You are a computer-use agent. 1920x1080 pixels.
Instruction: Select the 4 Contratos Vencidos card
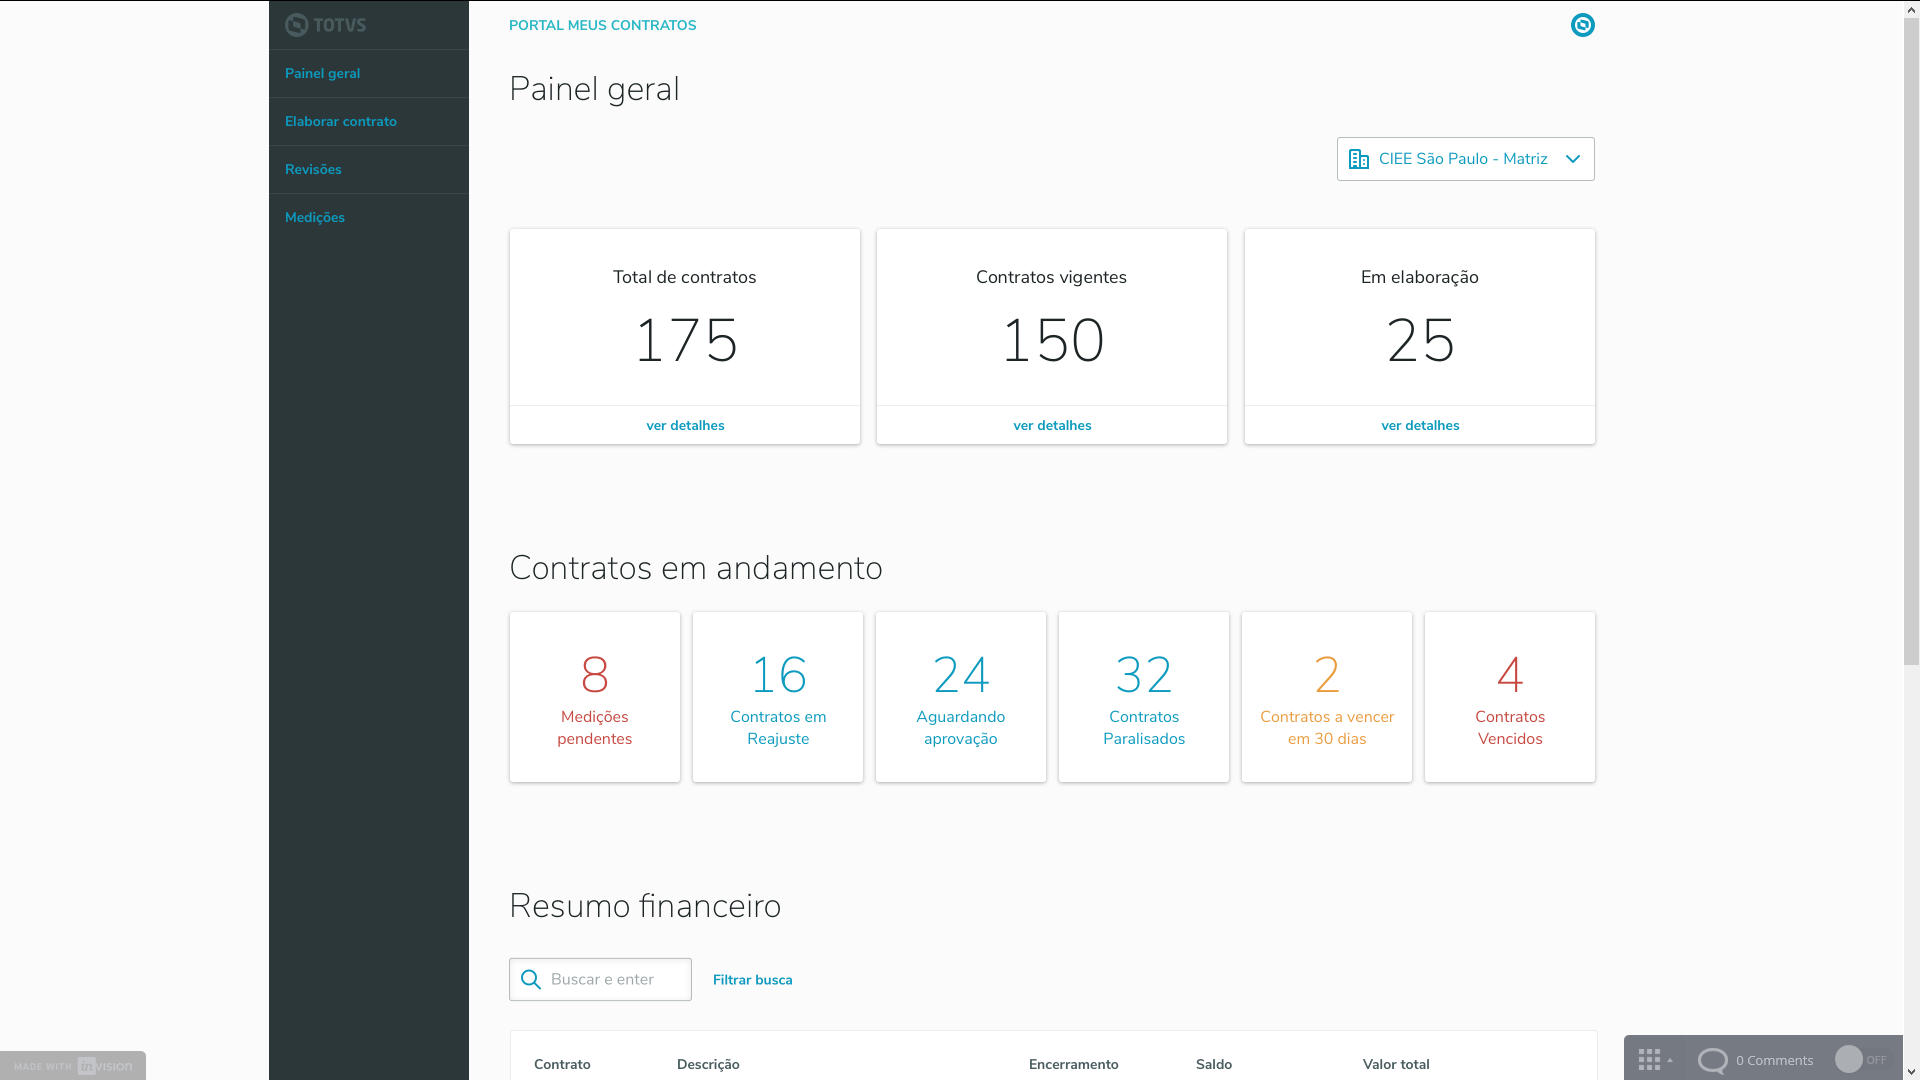click(x=1510, y=697)
